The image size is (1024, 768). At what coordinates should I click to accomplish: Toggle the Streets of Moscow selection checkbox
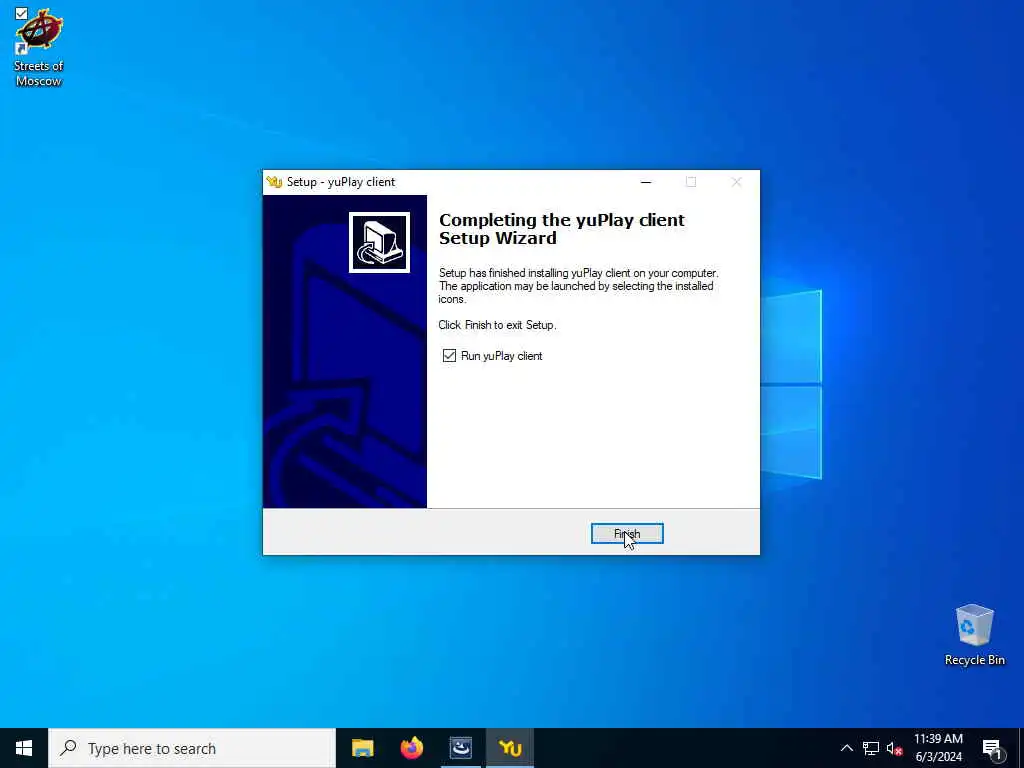point(22,13)
